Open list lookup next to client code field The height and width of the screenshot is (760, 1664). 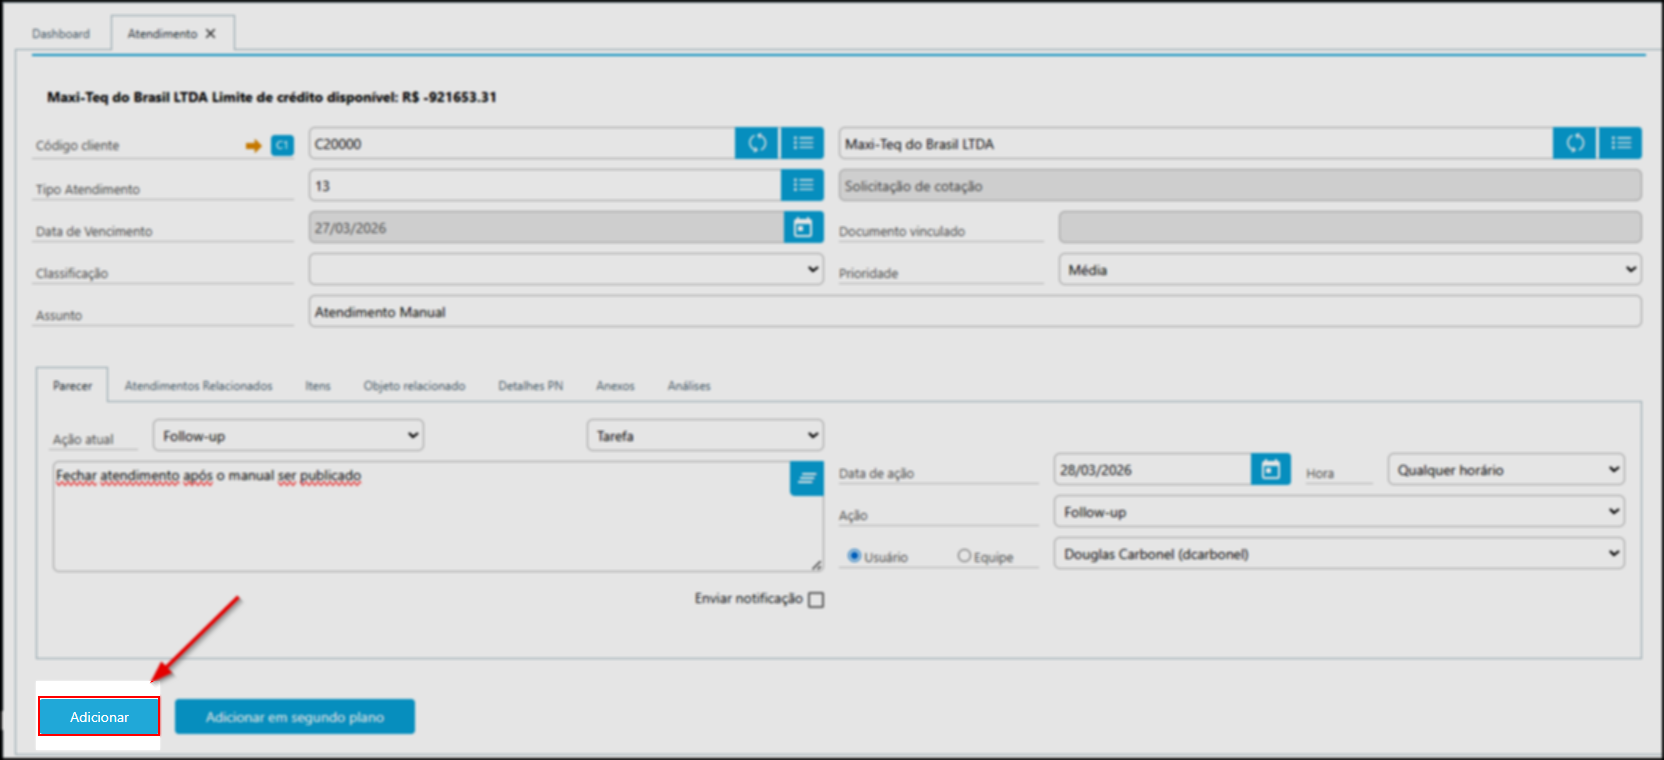(x=803, y=143)
